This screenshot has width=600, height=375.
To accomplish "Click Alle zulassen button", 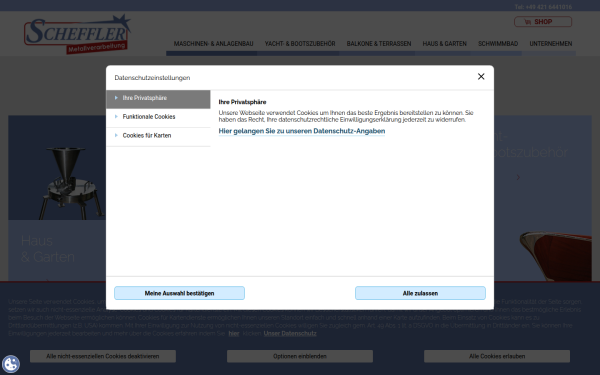I will [420, 293].
